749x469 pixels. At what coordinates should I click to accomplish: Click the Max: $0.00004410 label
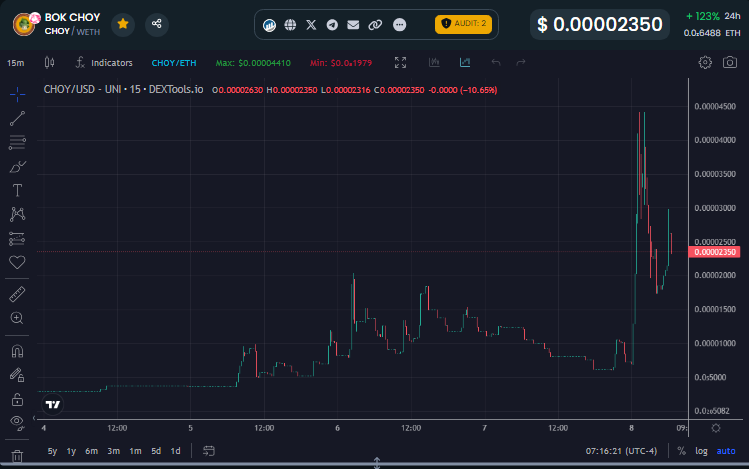(253, 63)
